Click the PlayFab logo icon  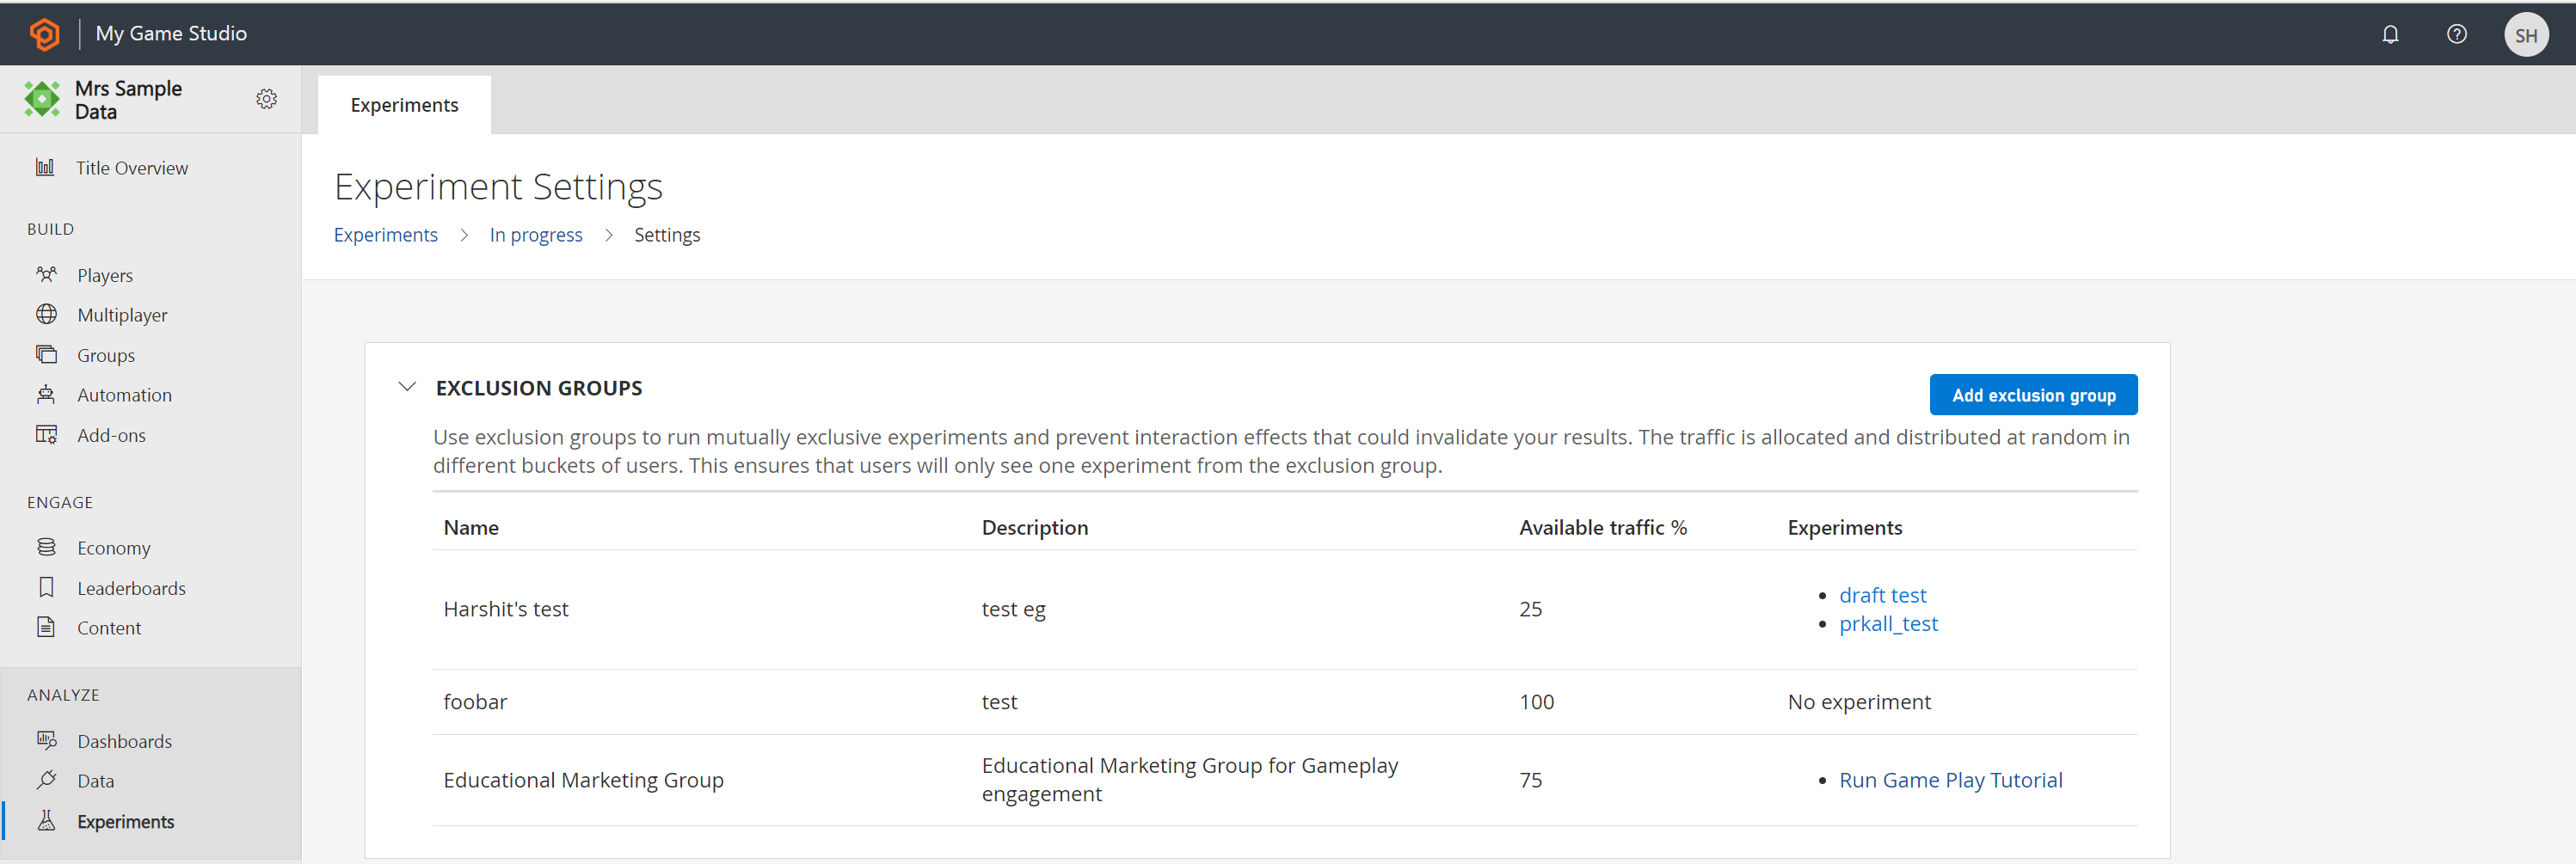click(x=45, y=34)
